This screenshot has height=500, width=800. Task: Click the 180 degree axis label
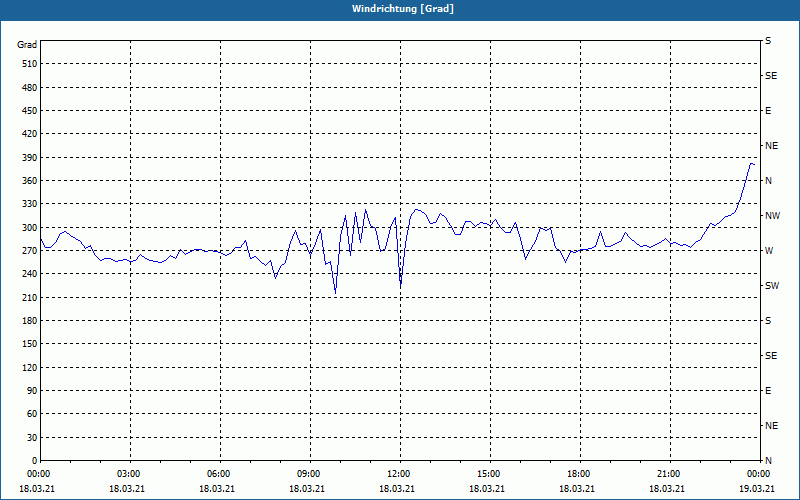30,321
